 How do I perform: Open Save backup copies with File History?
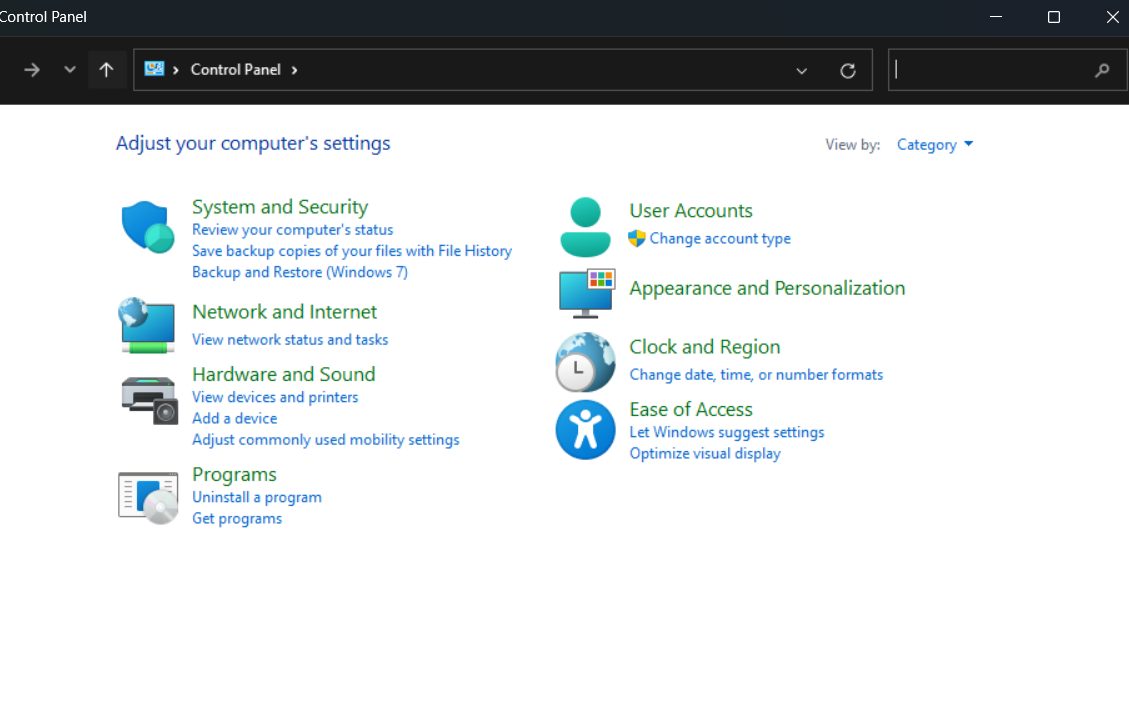pyautogui.click(x=352, y=251)
